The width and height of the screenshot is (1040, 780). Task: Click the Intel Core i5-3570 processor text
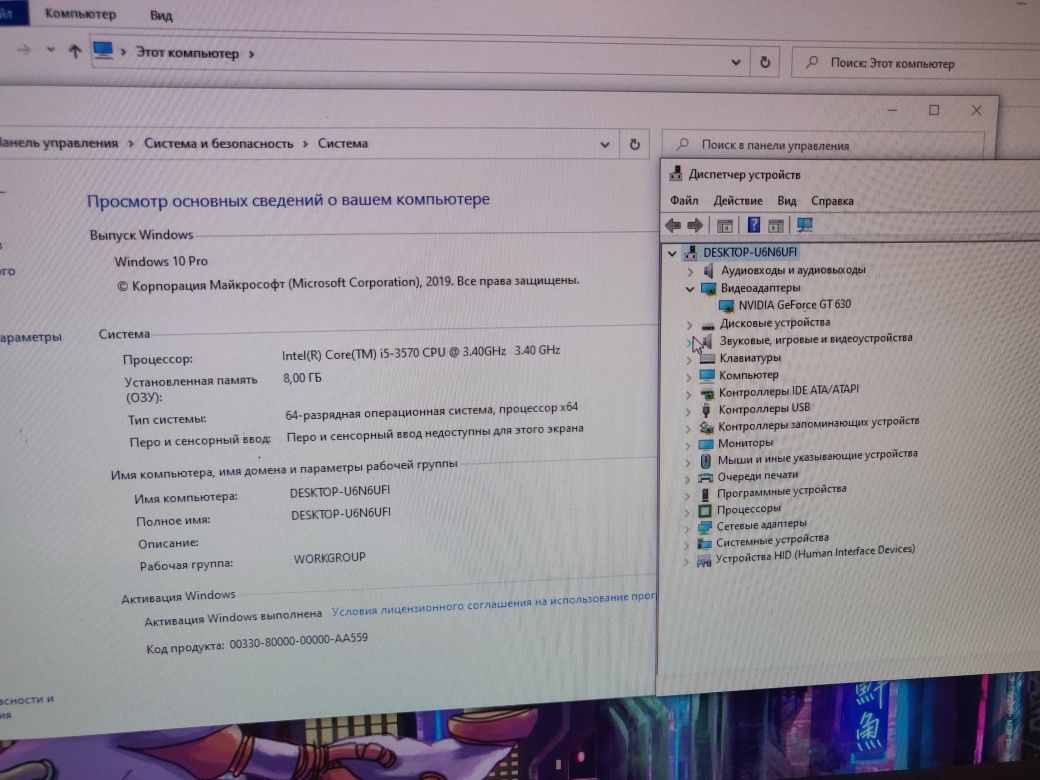[421, 352]
